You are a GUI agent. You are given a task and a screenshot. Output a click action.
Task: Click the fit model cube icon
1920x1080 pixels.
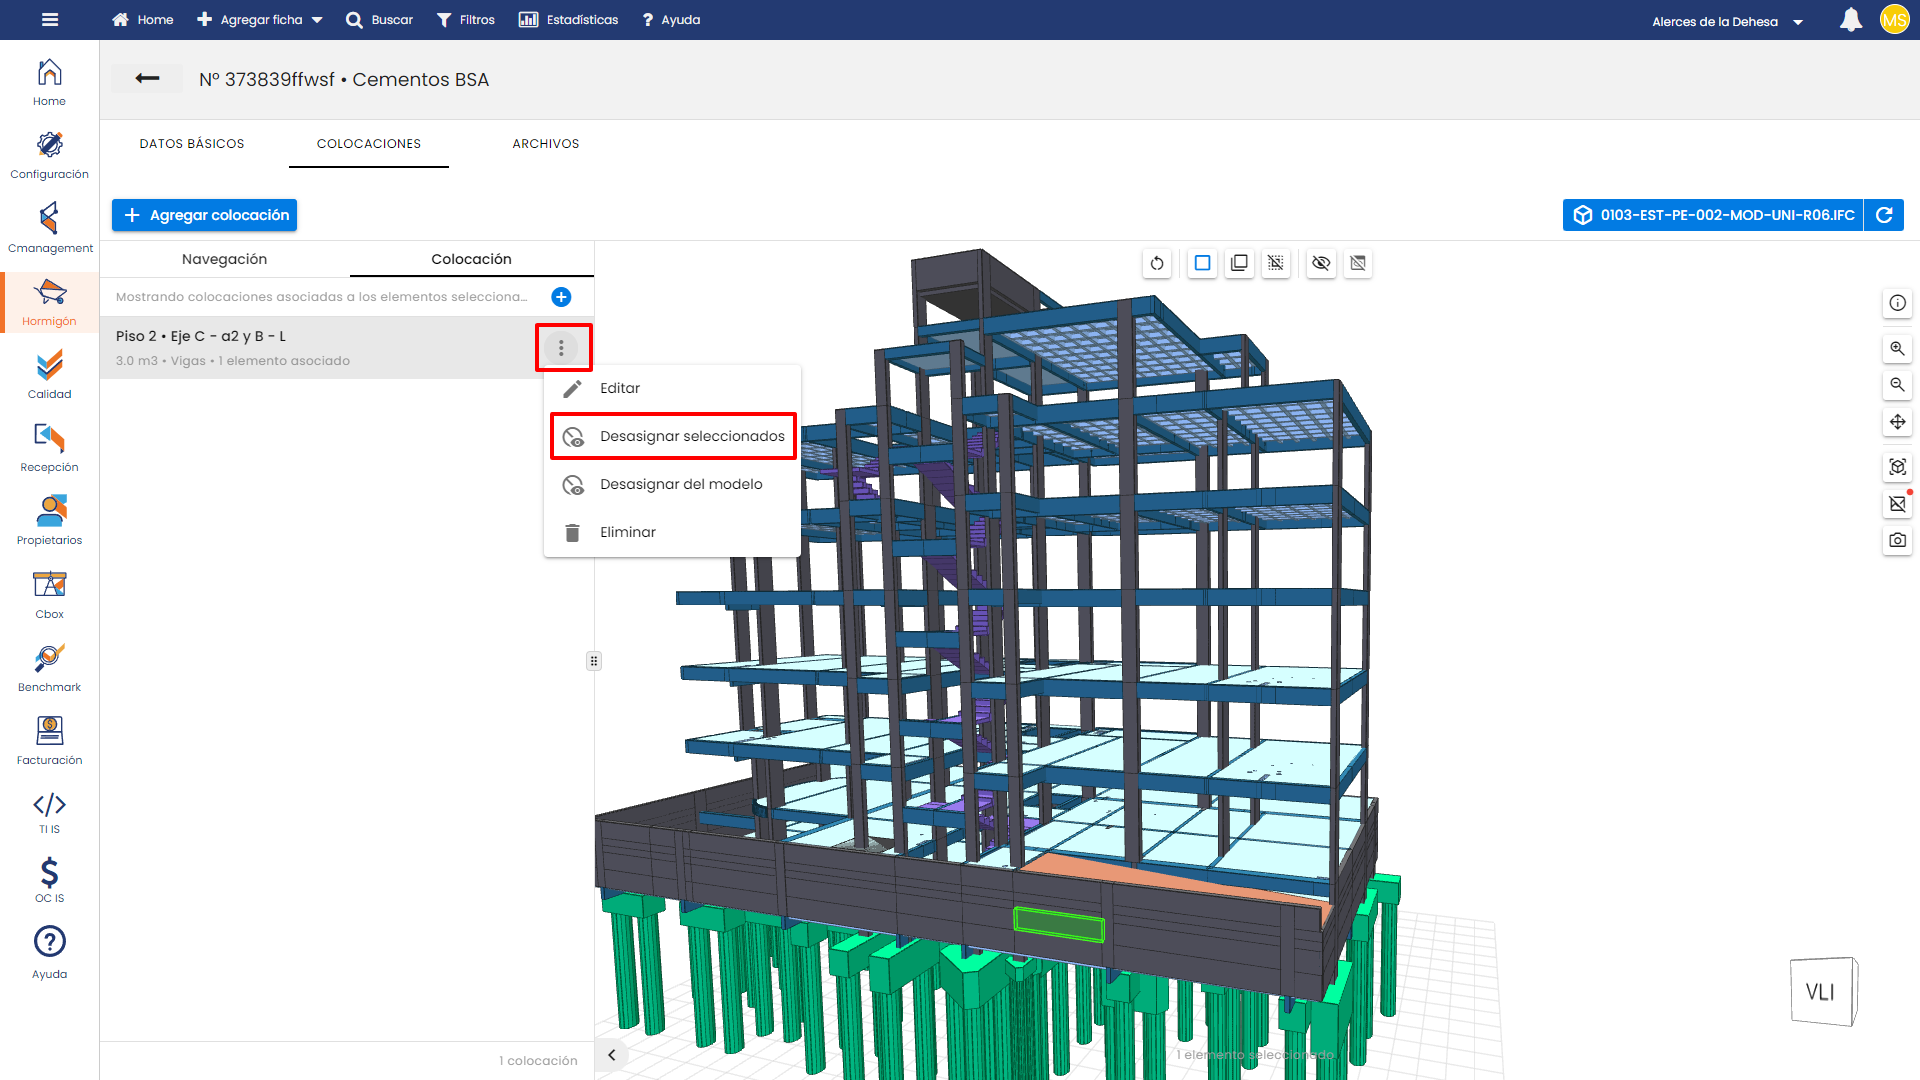point(1897,467)
